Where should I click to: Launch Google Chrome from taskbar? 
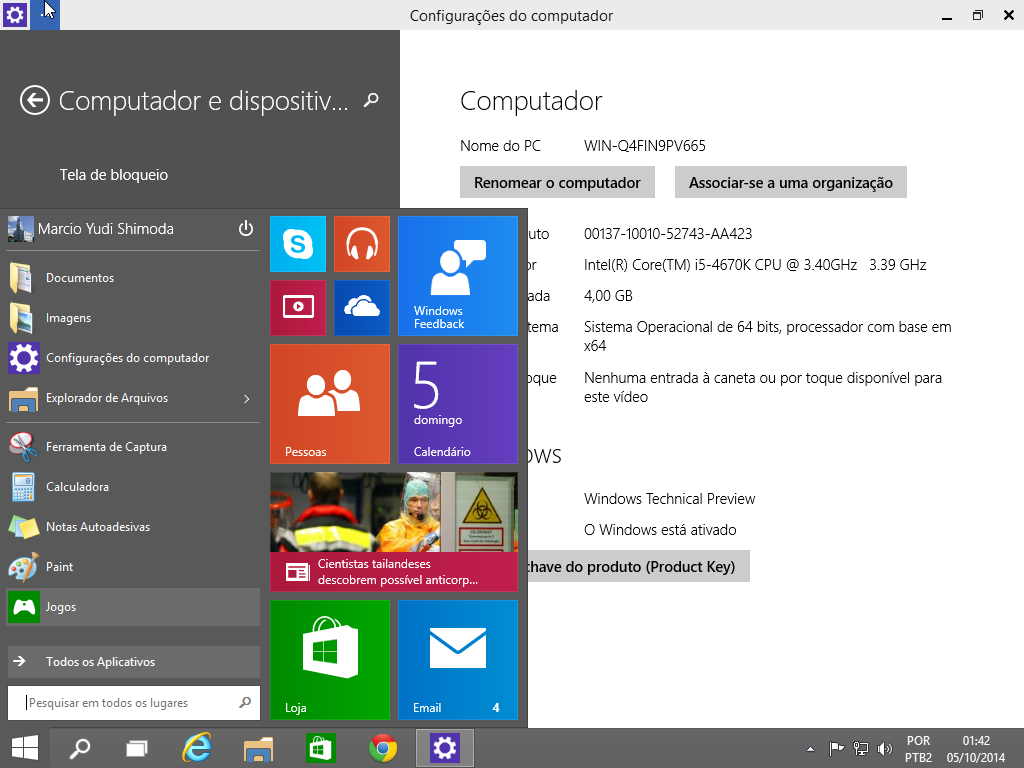click(383, 748)
